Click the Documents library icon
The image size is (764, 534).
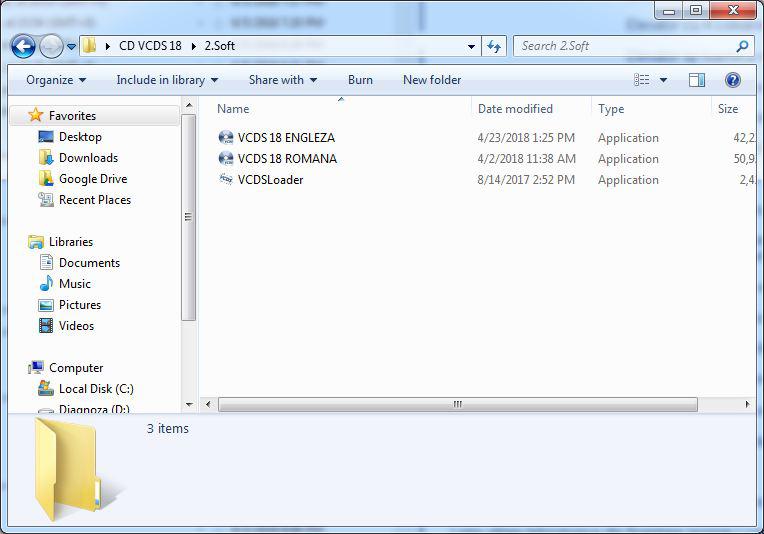(46, 262)
